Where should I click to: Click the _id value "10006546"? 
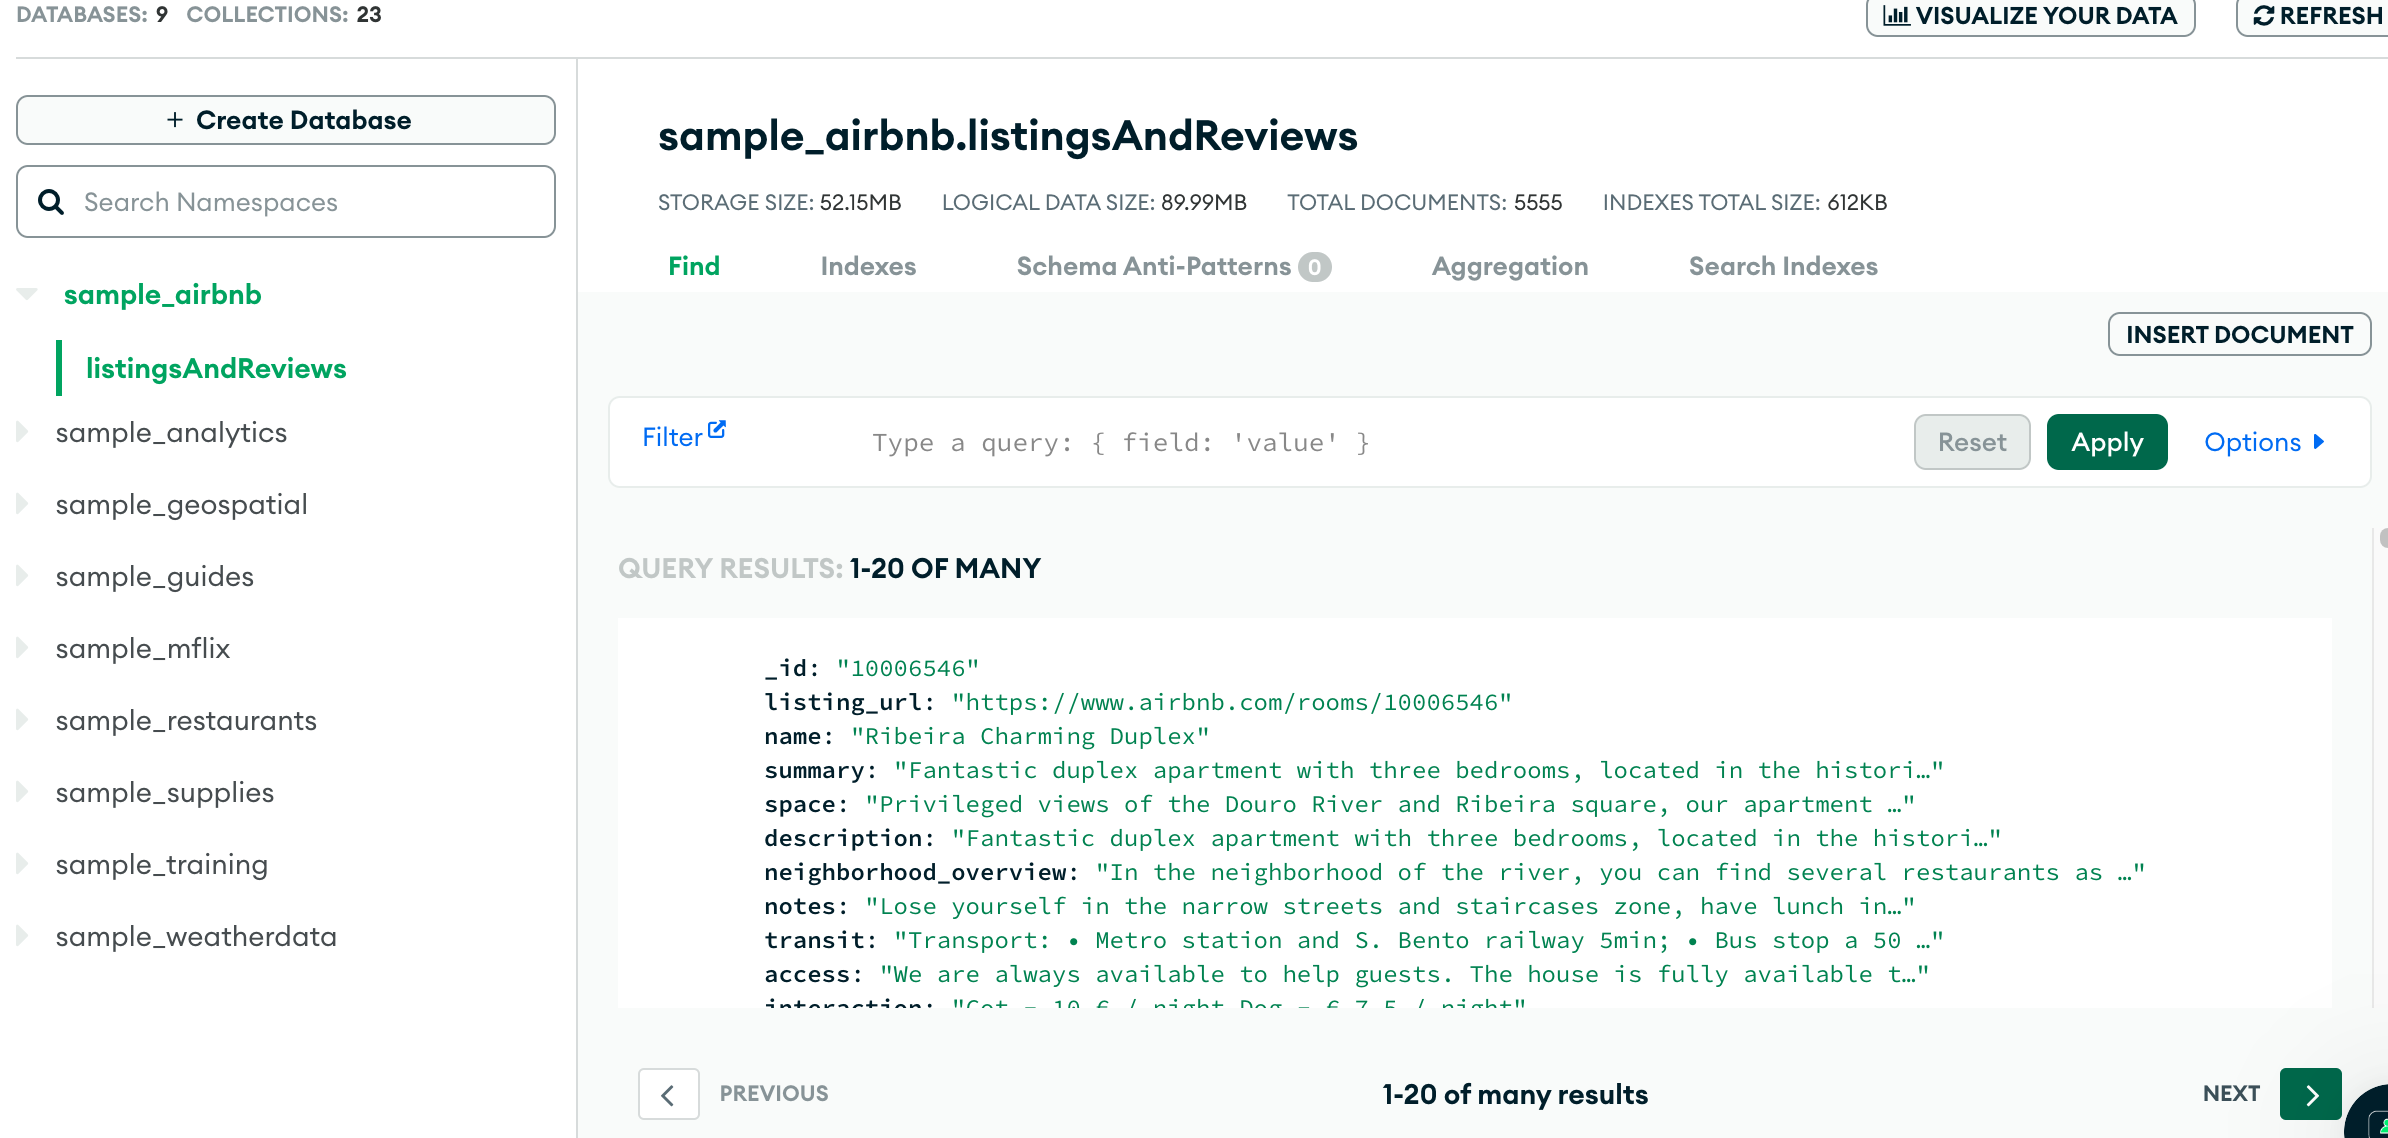pyautogui.click(x=908, y=668)
